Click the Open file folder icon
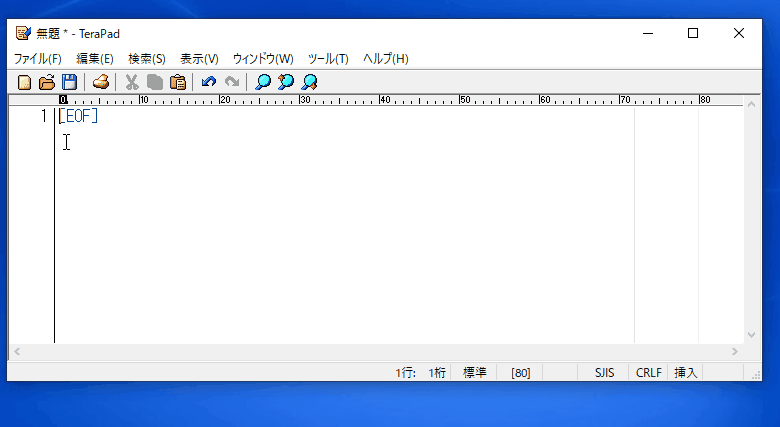The width and height of the screenshot is (780, 427). tap(47, 82)
